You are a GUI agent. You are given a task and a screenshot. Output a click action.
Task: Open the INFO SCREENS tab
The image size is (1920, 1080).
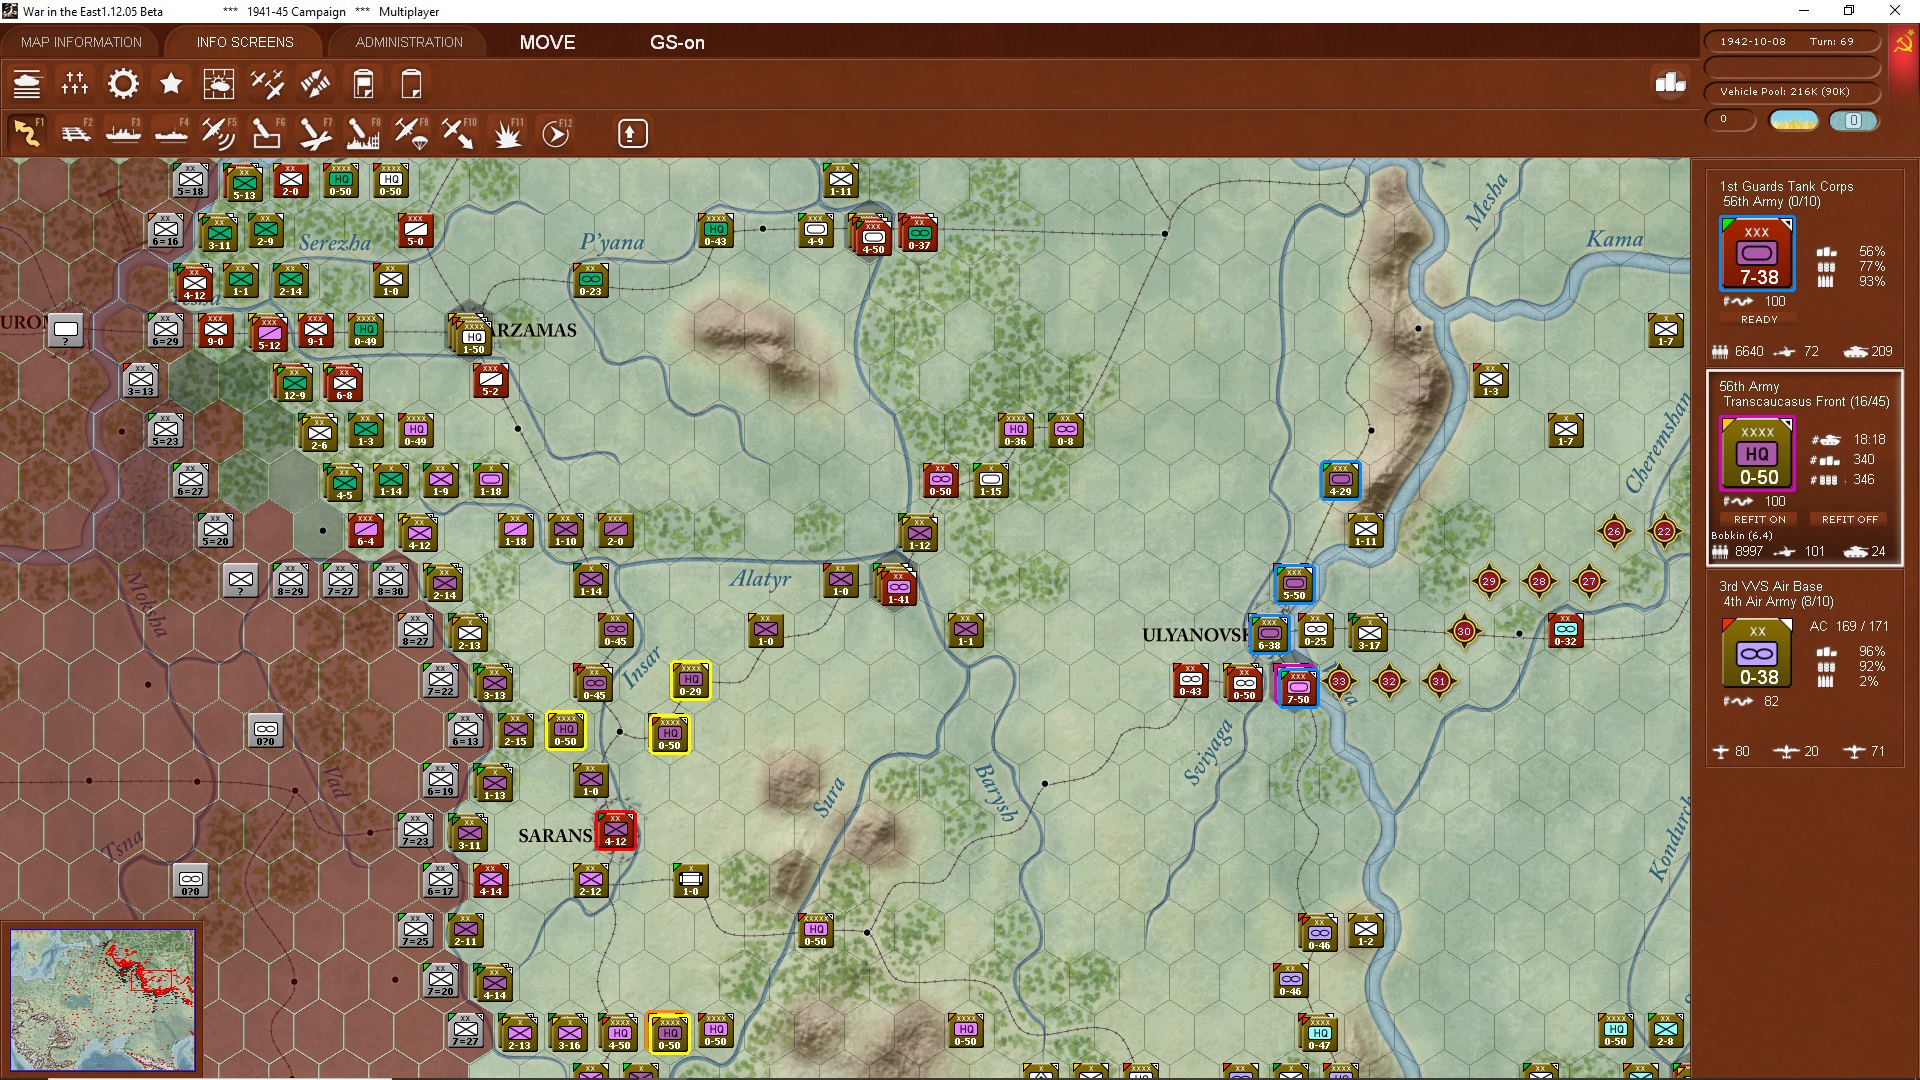pos(245,42)
